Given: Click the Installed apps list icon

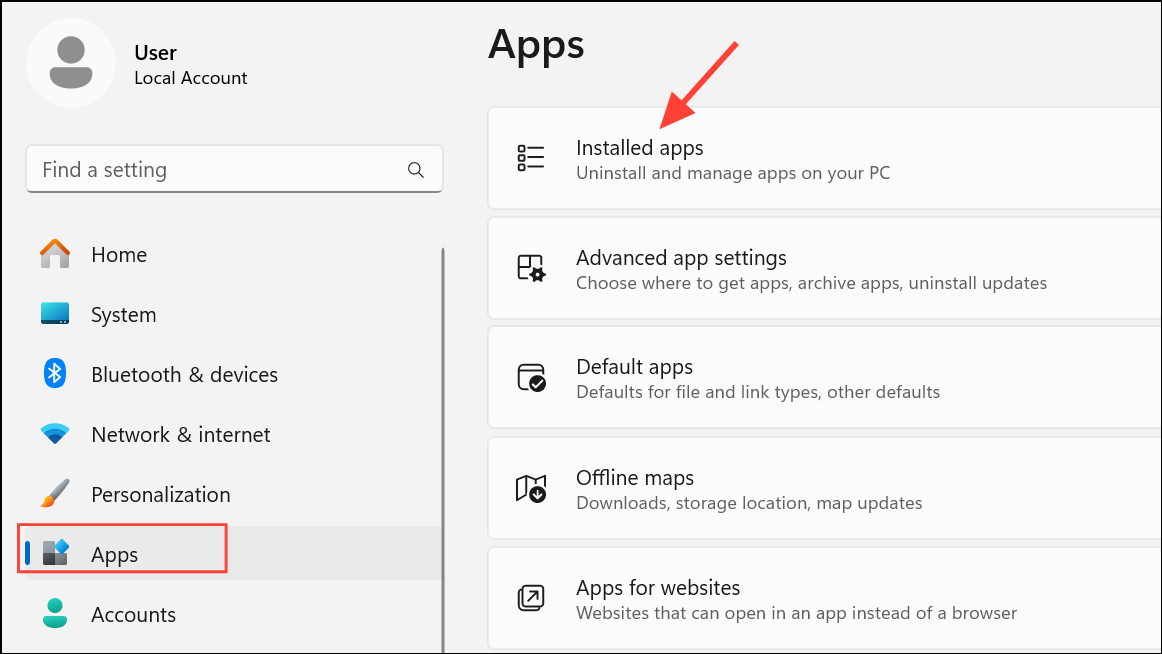Looking at the screenshot, I should pos(531,158).
